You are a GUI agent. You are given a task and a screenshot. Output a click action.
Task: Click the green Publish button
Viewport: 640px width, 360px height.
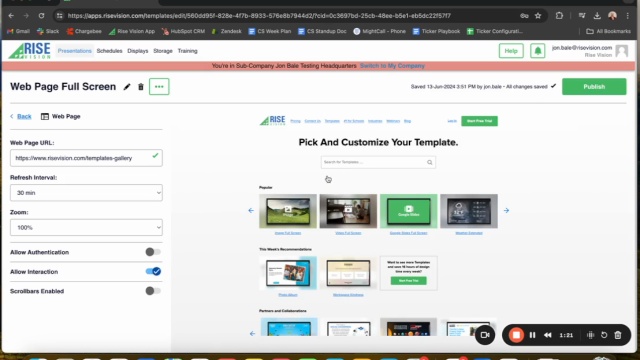tap(594, 87)
